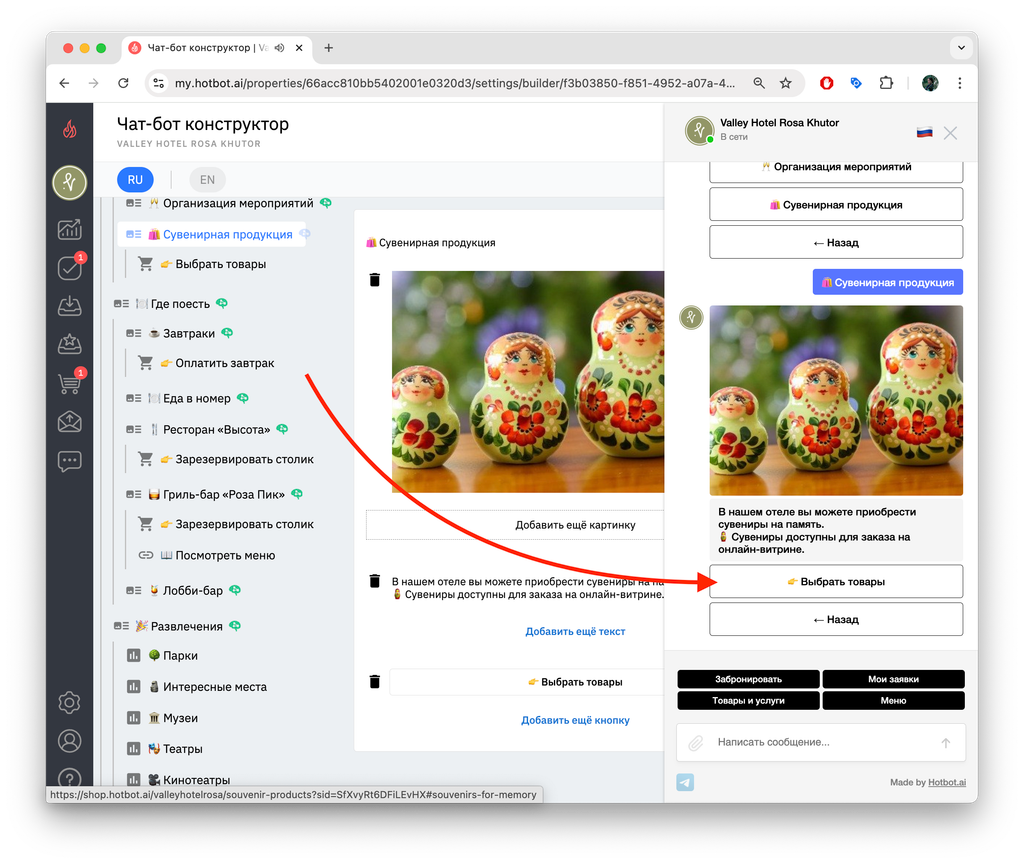
Task: Click the Telegram icon in chat widget
Action: click(685, 782)
